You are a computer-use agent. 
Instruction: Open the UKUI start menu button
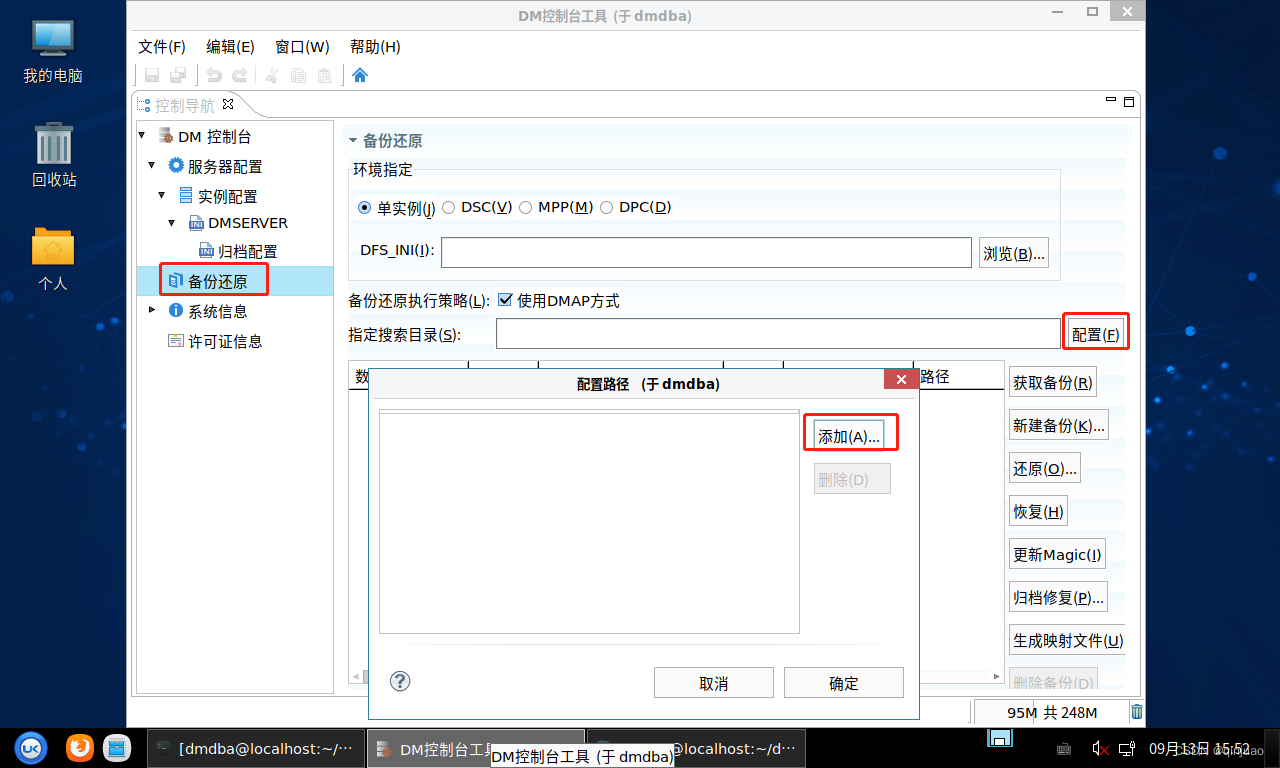pyautogui.click(x=32, y=747)
